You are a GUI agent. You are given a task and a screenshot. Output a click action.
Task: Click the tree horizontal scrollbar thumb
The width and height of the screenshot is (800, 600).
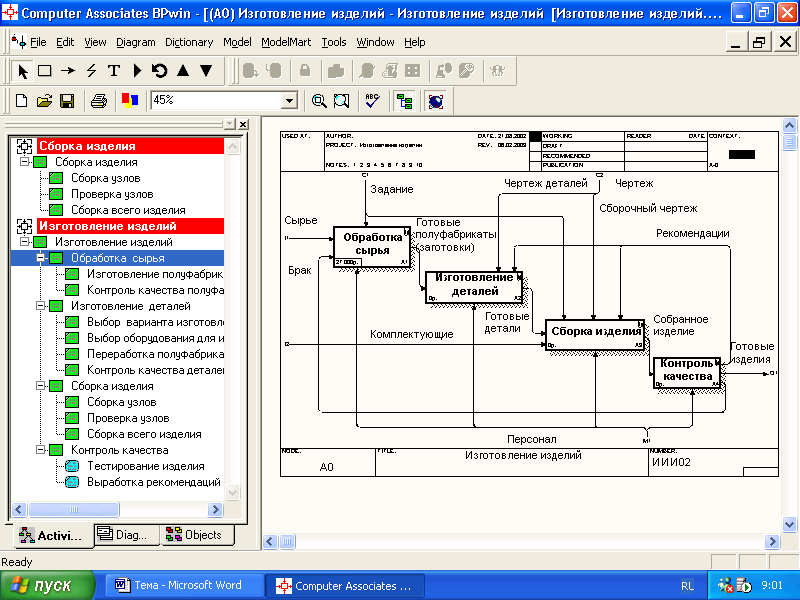pos(73,509)
